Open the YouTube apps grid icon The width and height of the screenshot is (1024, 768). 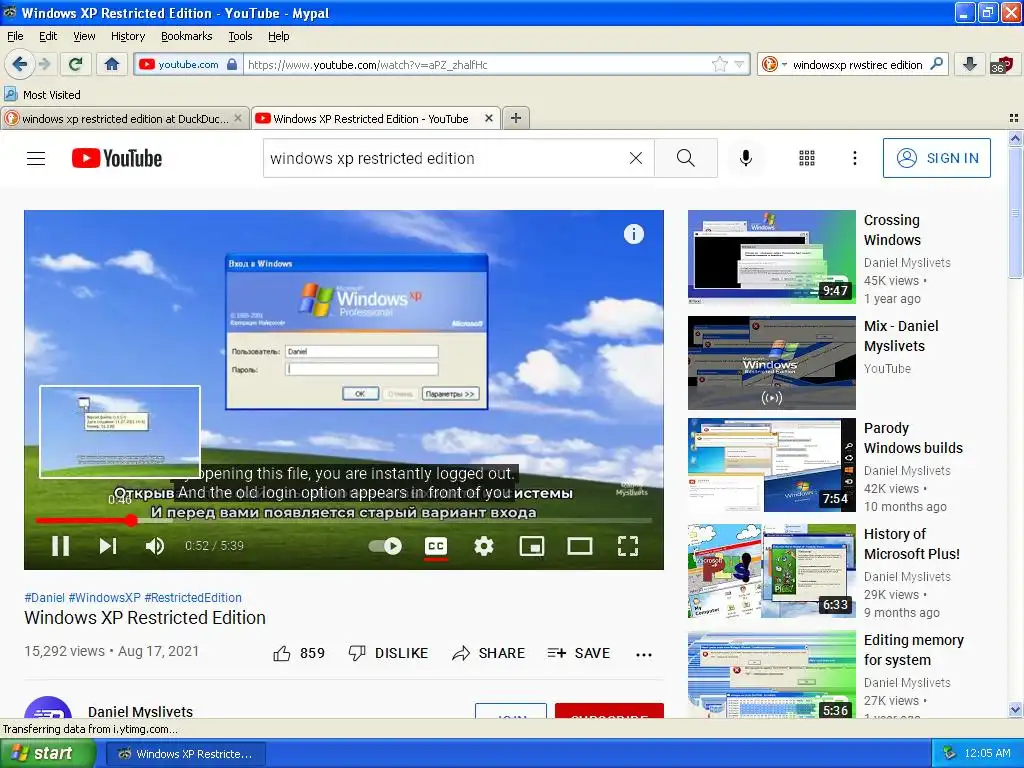(x=807, y=158)
